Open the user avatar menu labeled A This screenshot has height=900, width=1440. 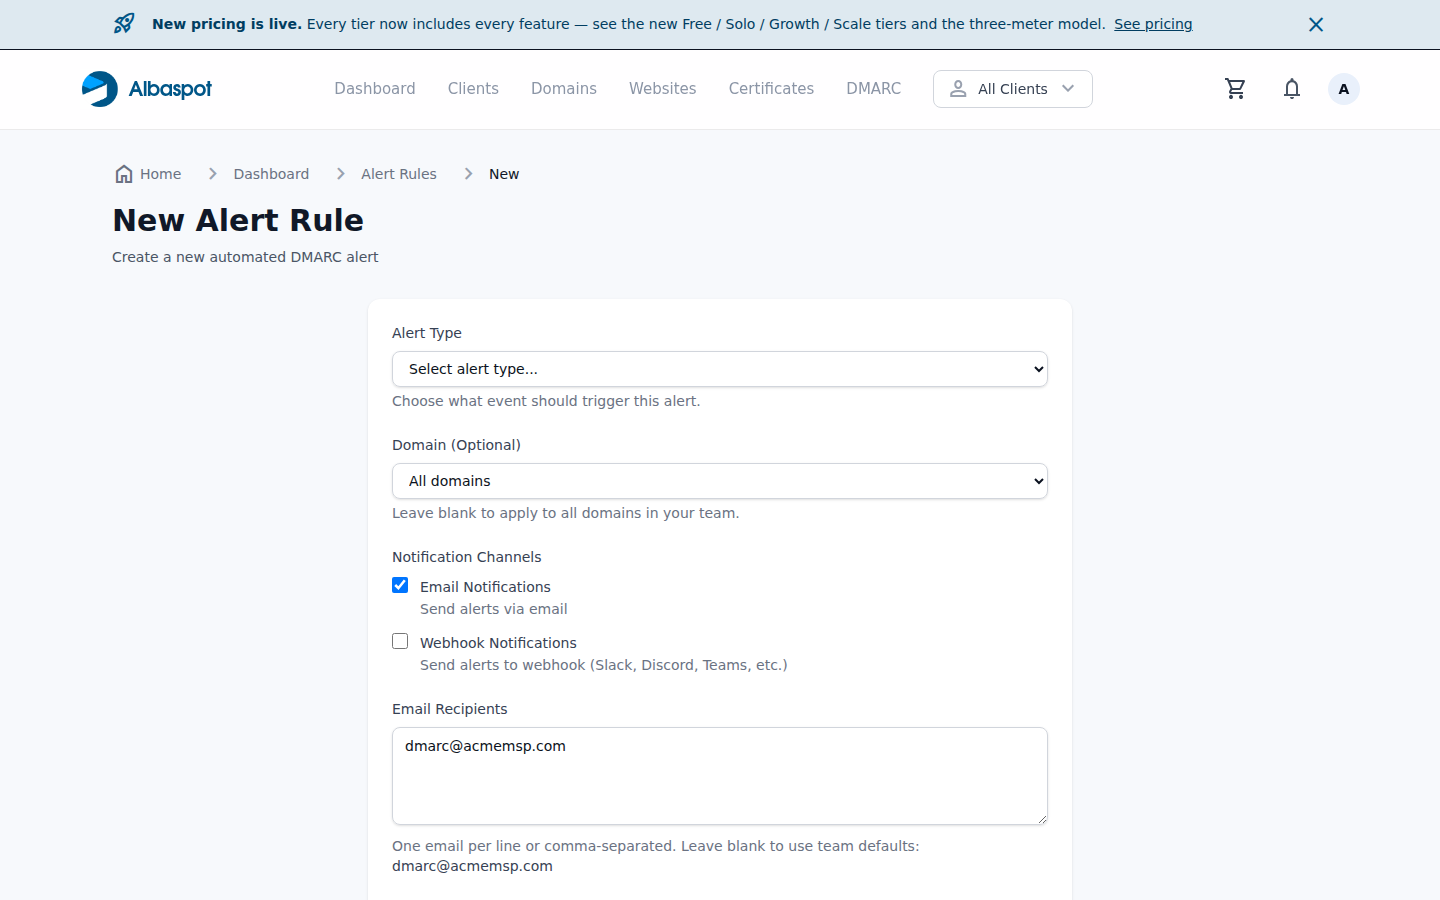point(1344,89)
